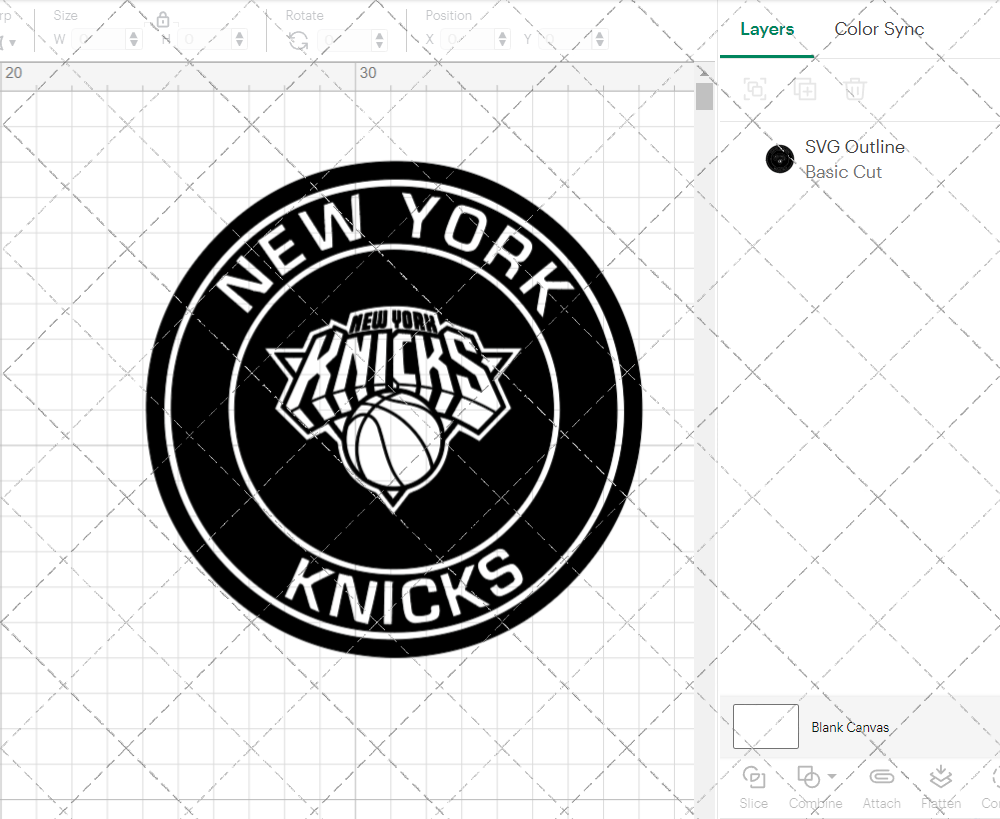Click inside the Rotate input field

[x=345, y=39]
